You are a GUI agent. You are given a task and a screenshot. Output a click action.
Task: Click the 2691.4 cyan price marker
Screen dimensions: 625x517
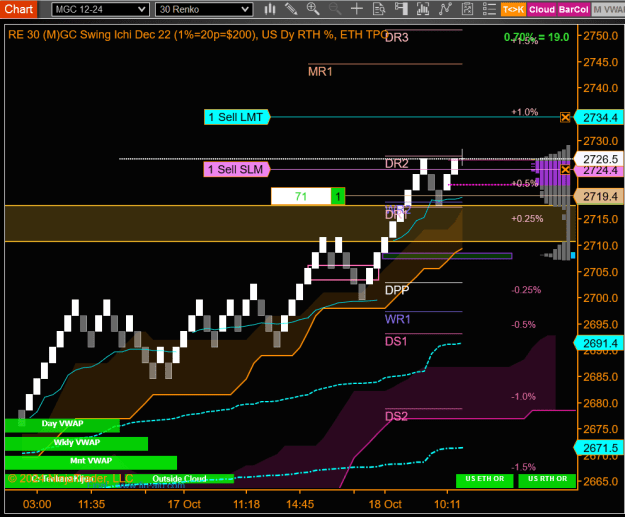coord(599,343)
